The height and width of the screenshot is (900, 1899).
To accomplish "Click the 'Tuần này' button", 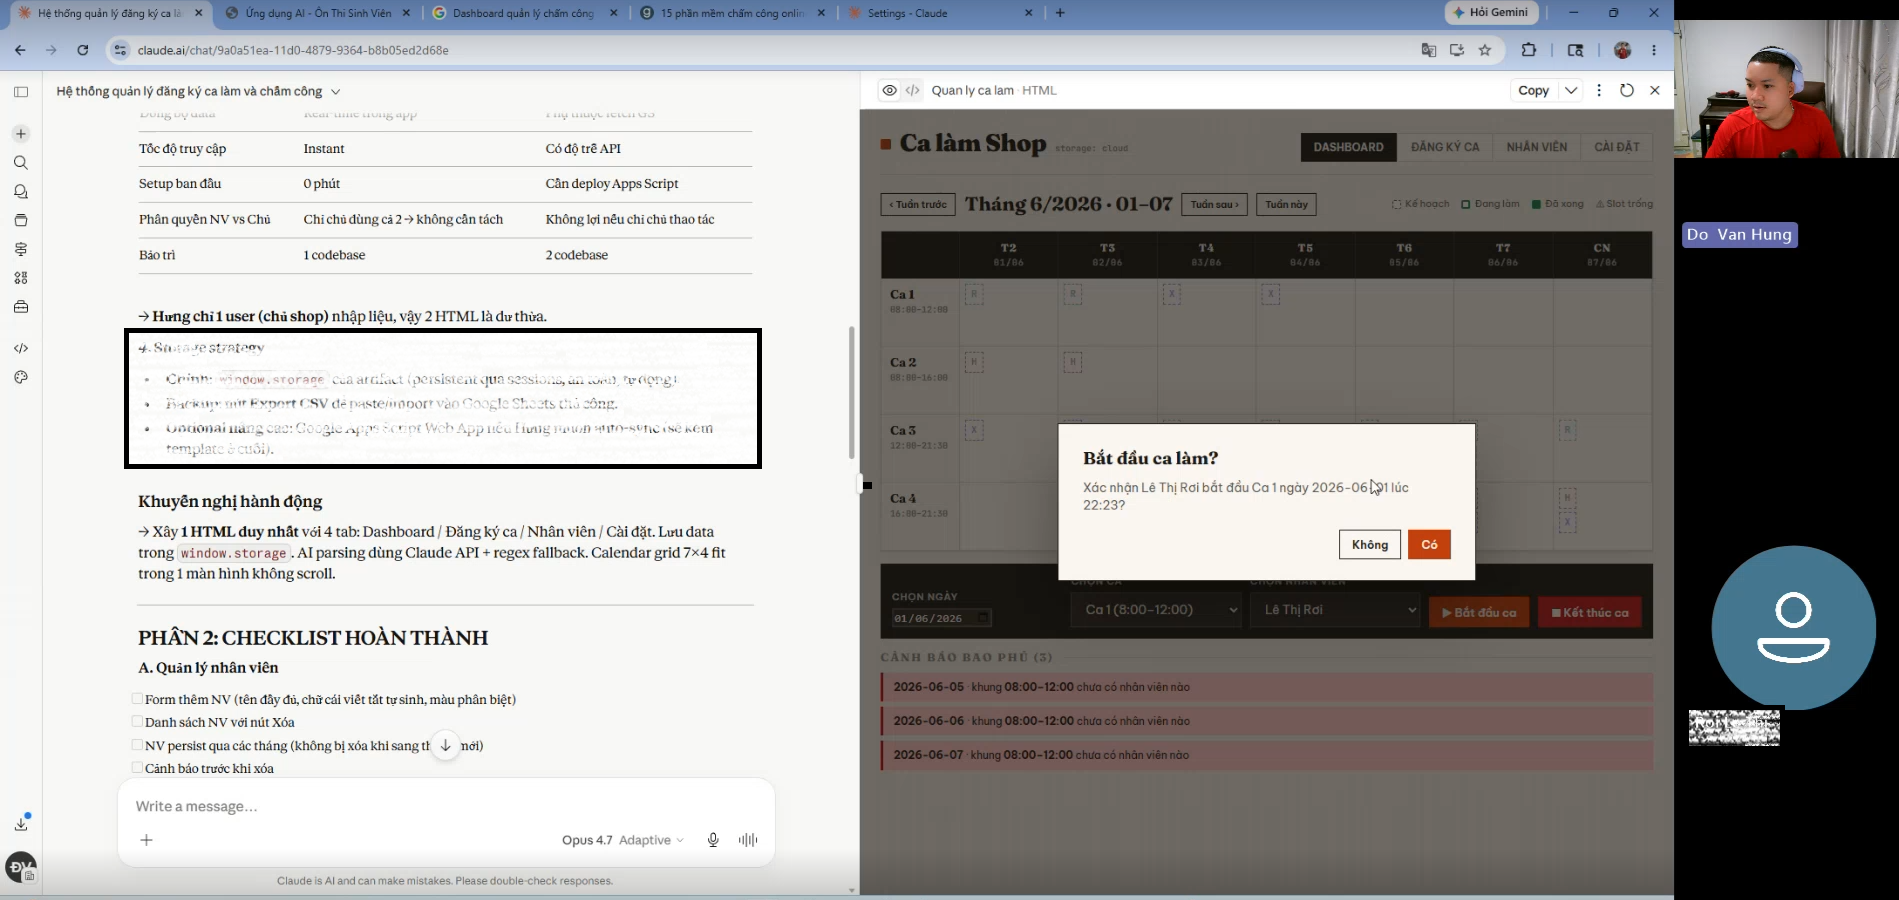I will coord(1286,204).
